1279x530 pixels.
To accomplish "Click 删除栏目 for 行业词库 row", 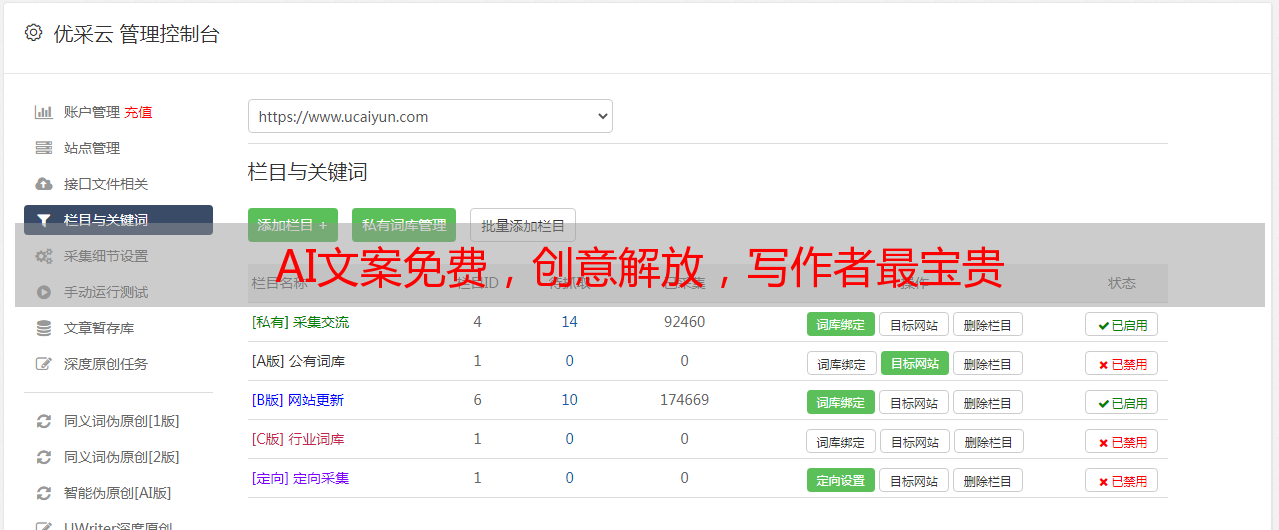I will pos(988,441).
